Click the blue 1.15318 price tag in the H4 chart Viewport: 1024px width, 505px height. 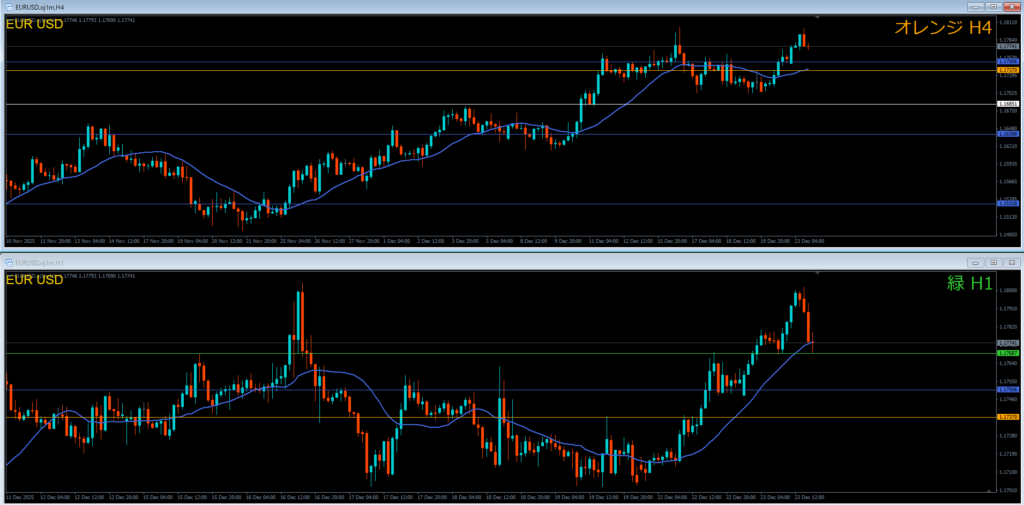(x=1008, y=203)
